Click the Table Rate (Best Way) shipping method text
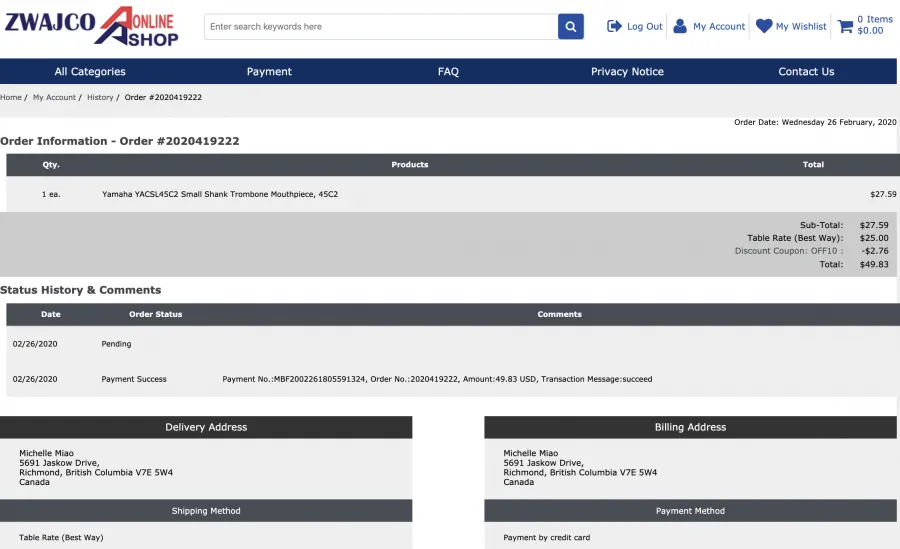Image resolution: width=900 pixels, height=549 pixels. click(x=61, y=538)
